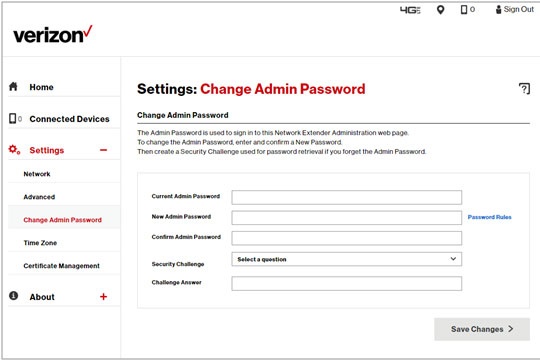The width and height of the screenshot is (540, 361).
Task: Click the 4G LTE signal status icon
Action: pos(410,10)
